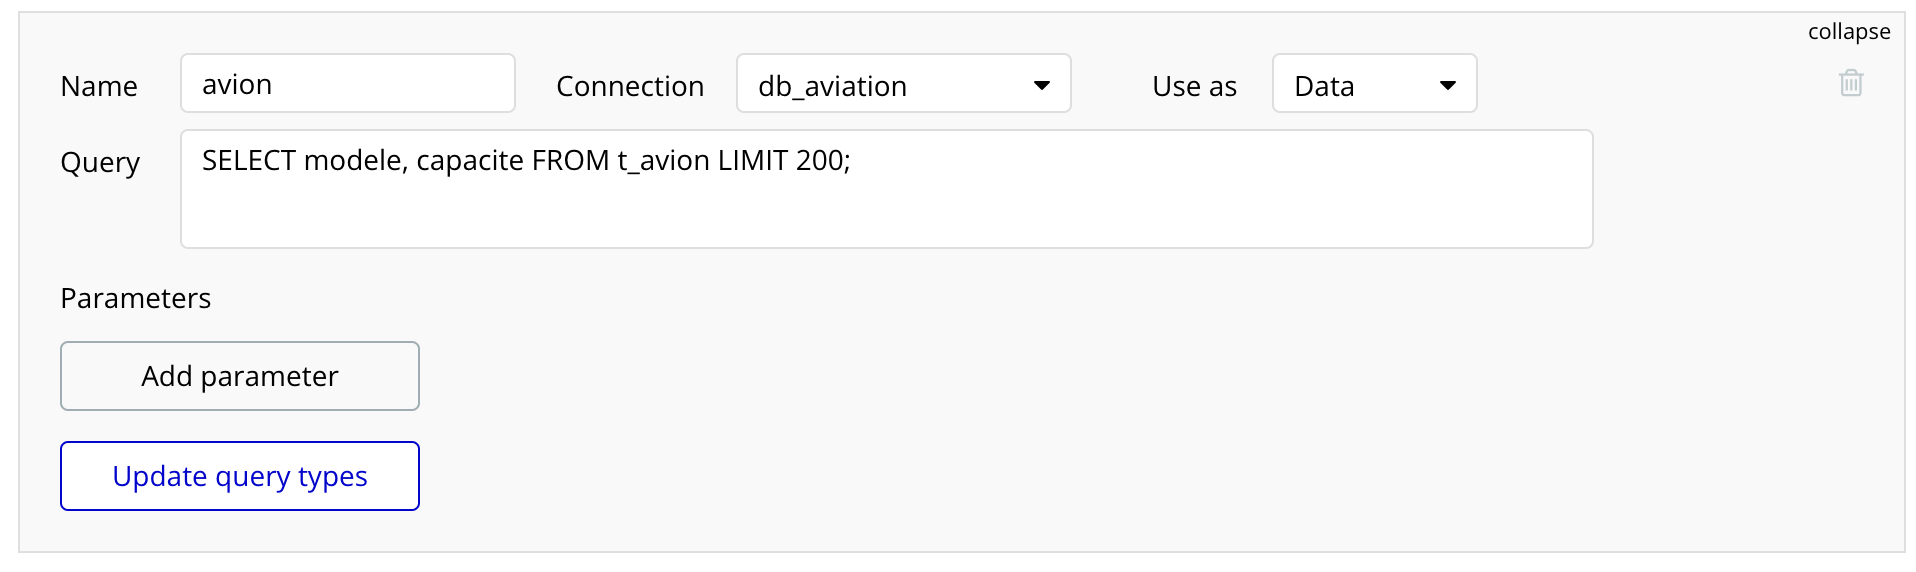Click the word SELECT in the query
This screenshot has height=572, width=1916.
point(249,161)
